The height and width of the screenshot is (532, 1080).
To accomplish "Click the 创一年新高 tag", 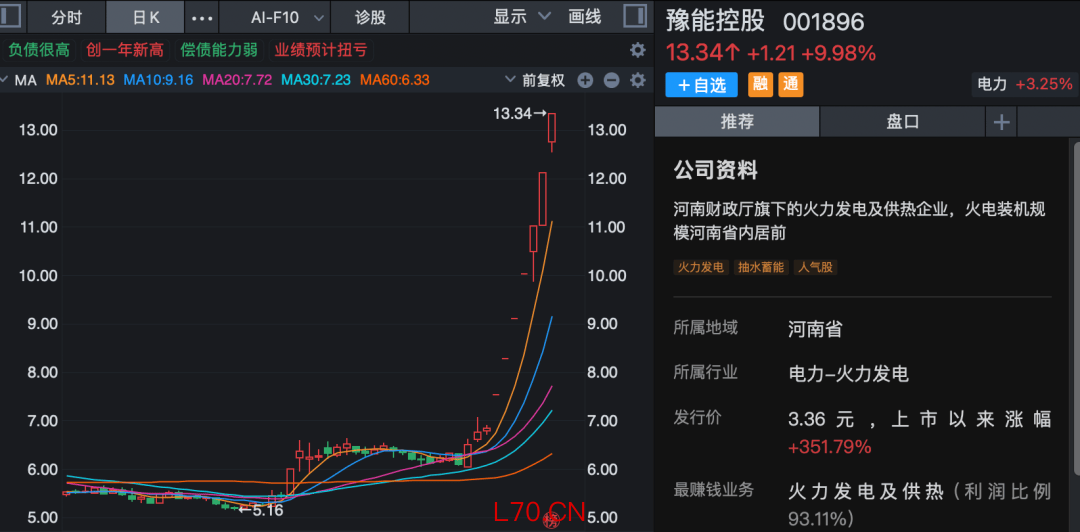I will click(125, 50).
